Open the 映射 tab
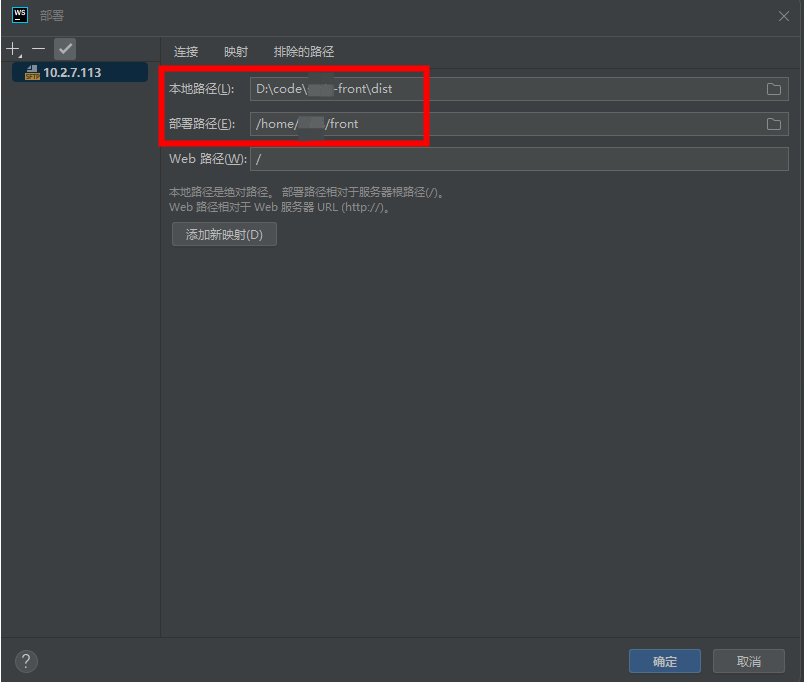This screenshot has width=804, height=682. pyautogui.click(x=236, y=52)
